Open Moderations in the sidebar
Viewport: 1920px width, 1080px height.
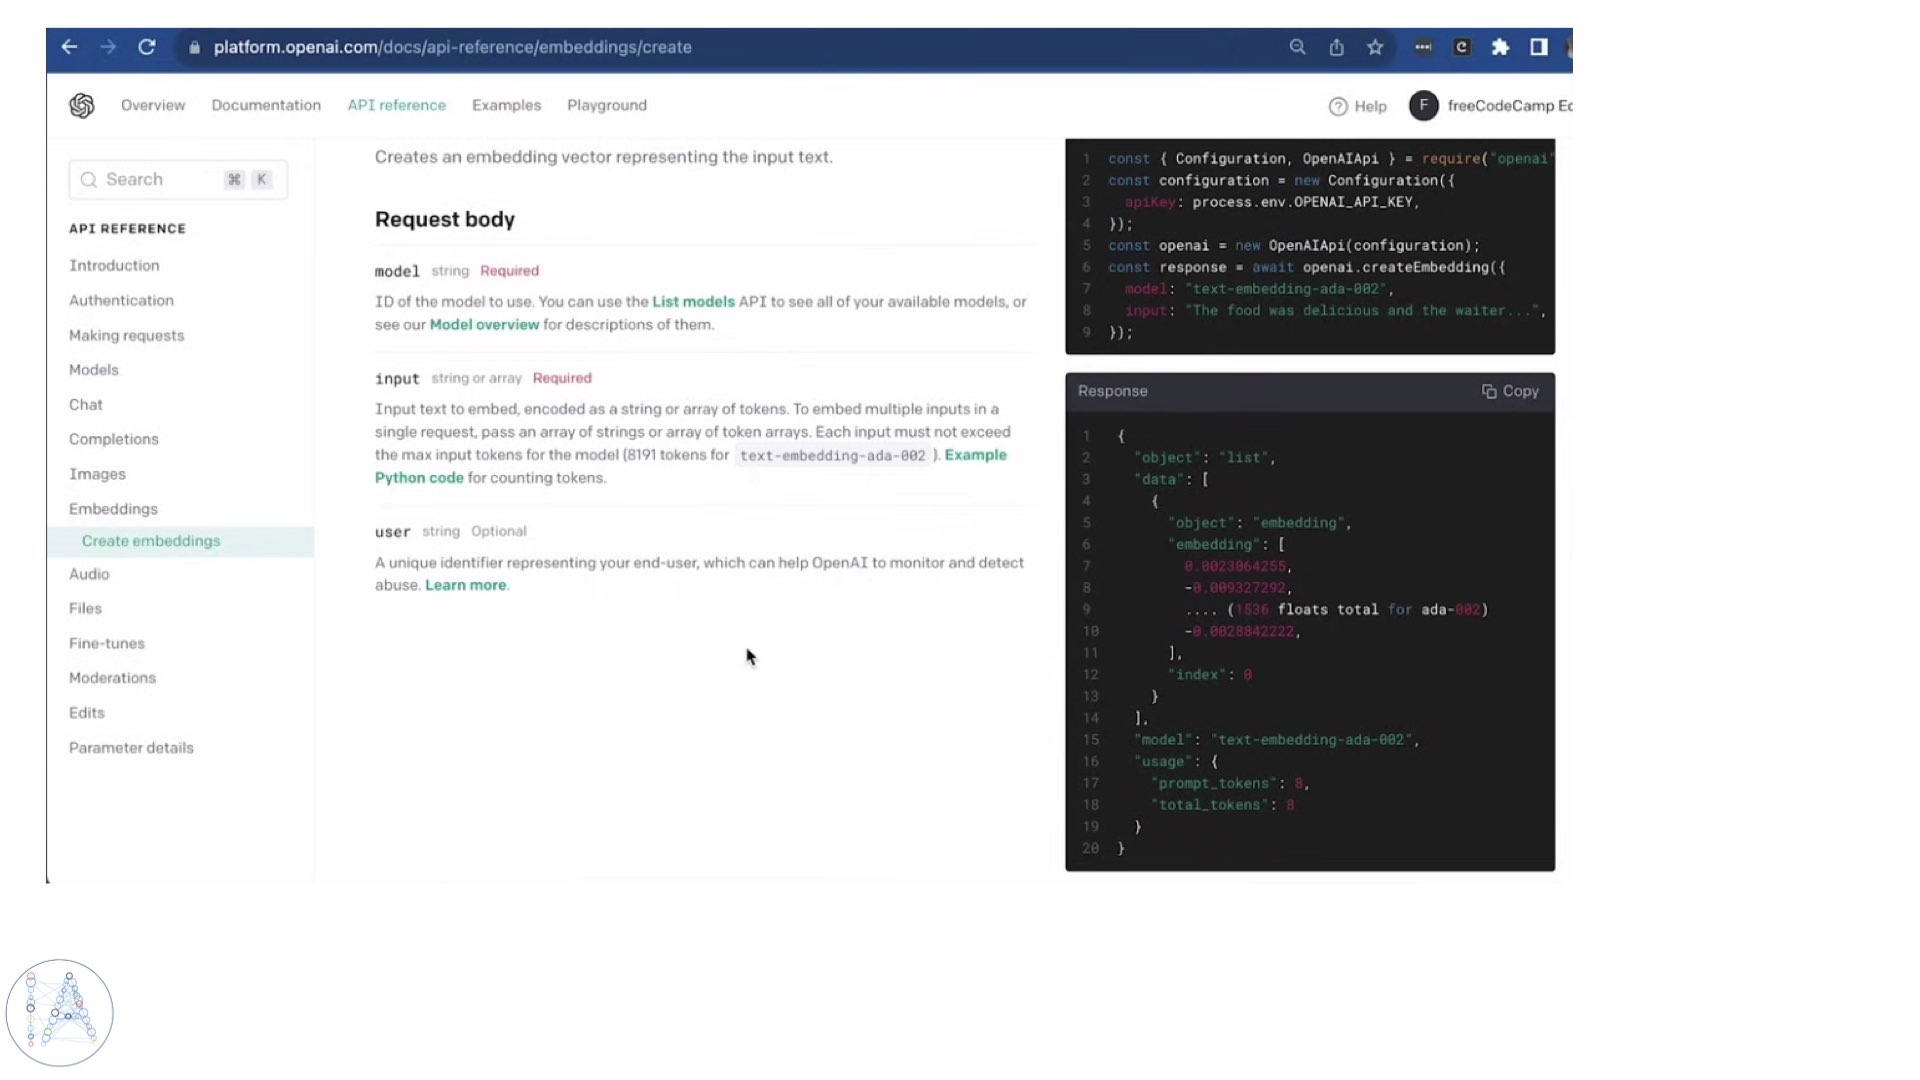coord(112,678)
